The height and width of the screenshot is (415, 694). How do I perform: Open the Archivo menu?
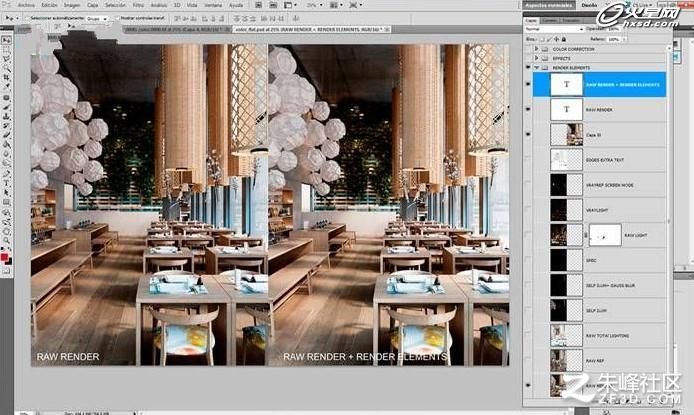point(27,5)
